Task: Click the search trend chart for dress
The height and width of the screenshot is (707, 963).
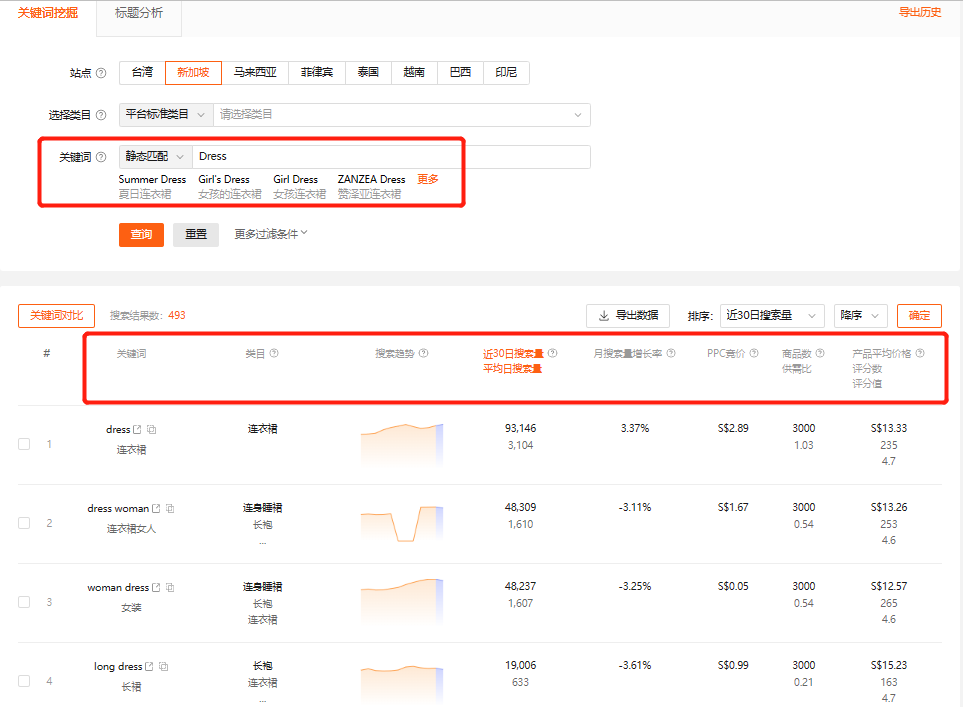Action: coord(402,444)
